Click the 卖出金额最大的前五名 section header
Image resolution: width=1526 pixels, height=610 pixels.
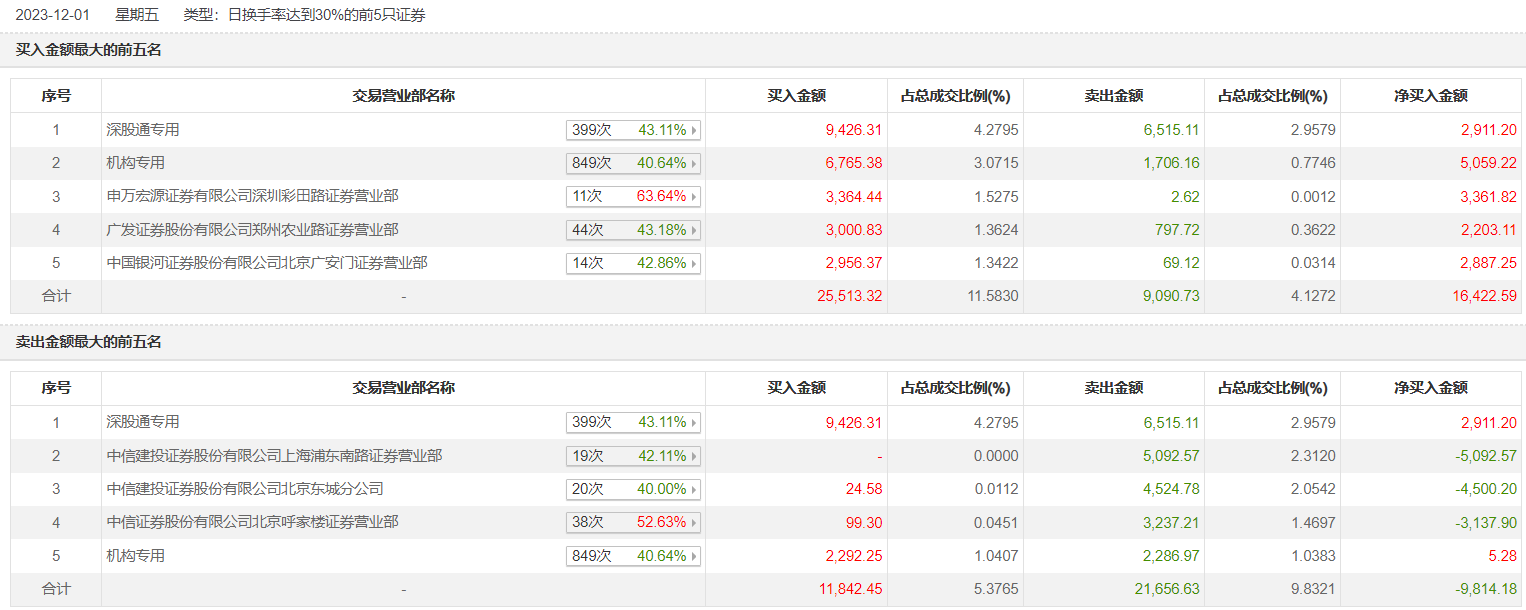click(89, 342)
